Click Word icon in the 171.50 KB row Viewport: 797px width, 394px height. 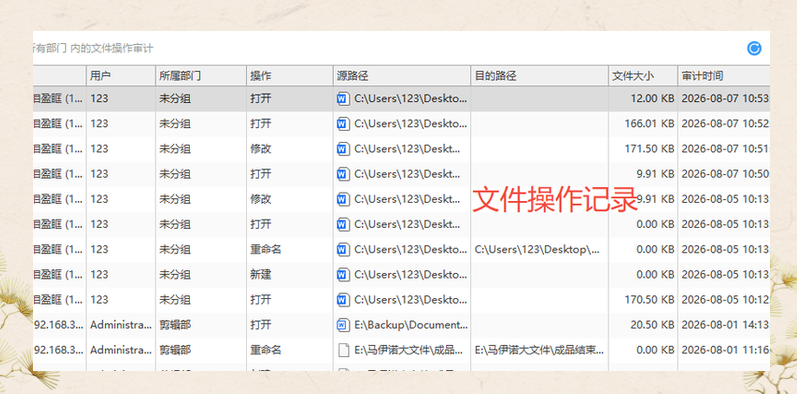coord(343,149)
